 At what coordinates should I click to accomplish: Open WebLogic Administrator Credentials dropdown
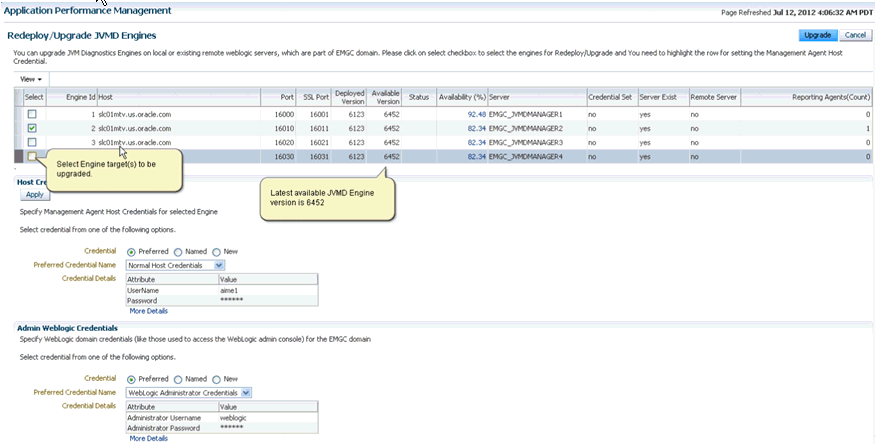(x=189, y=393)
